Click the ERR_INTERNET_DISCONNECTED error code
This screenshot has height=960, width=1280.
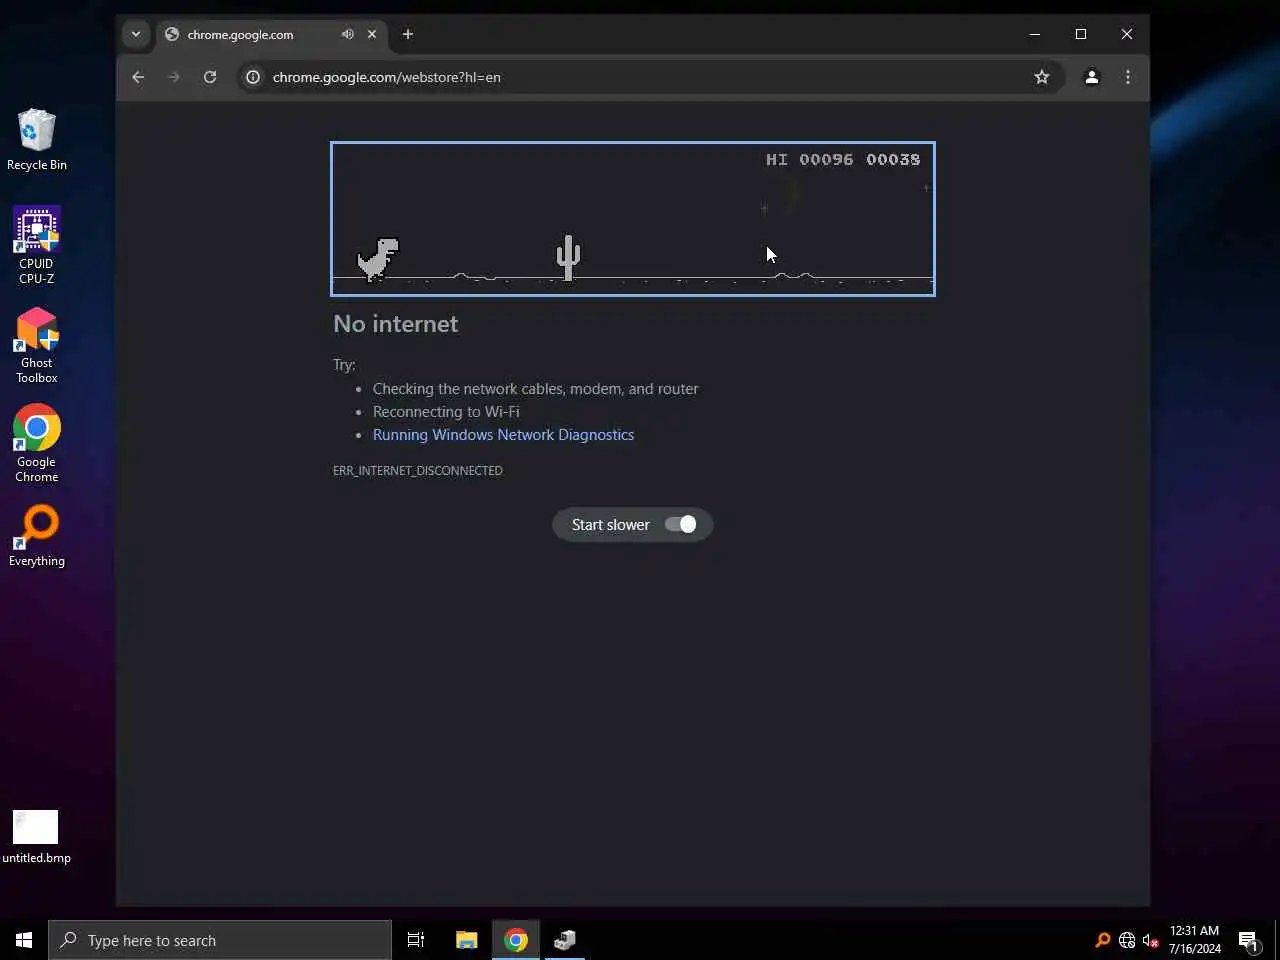point(418,470)
